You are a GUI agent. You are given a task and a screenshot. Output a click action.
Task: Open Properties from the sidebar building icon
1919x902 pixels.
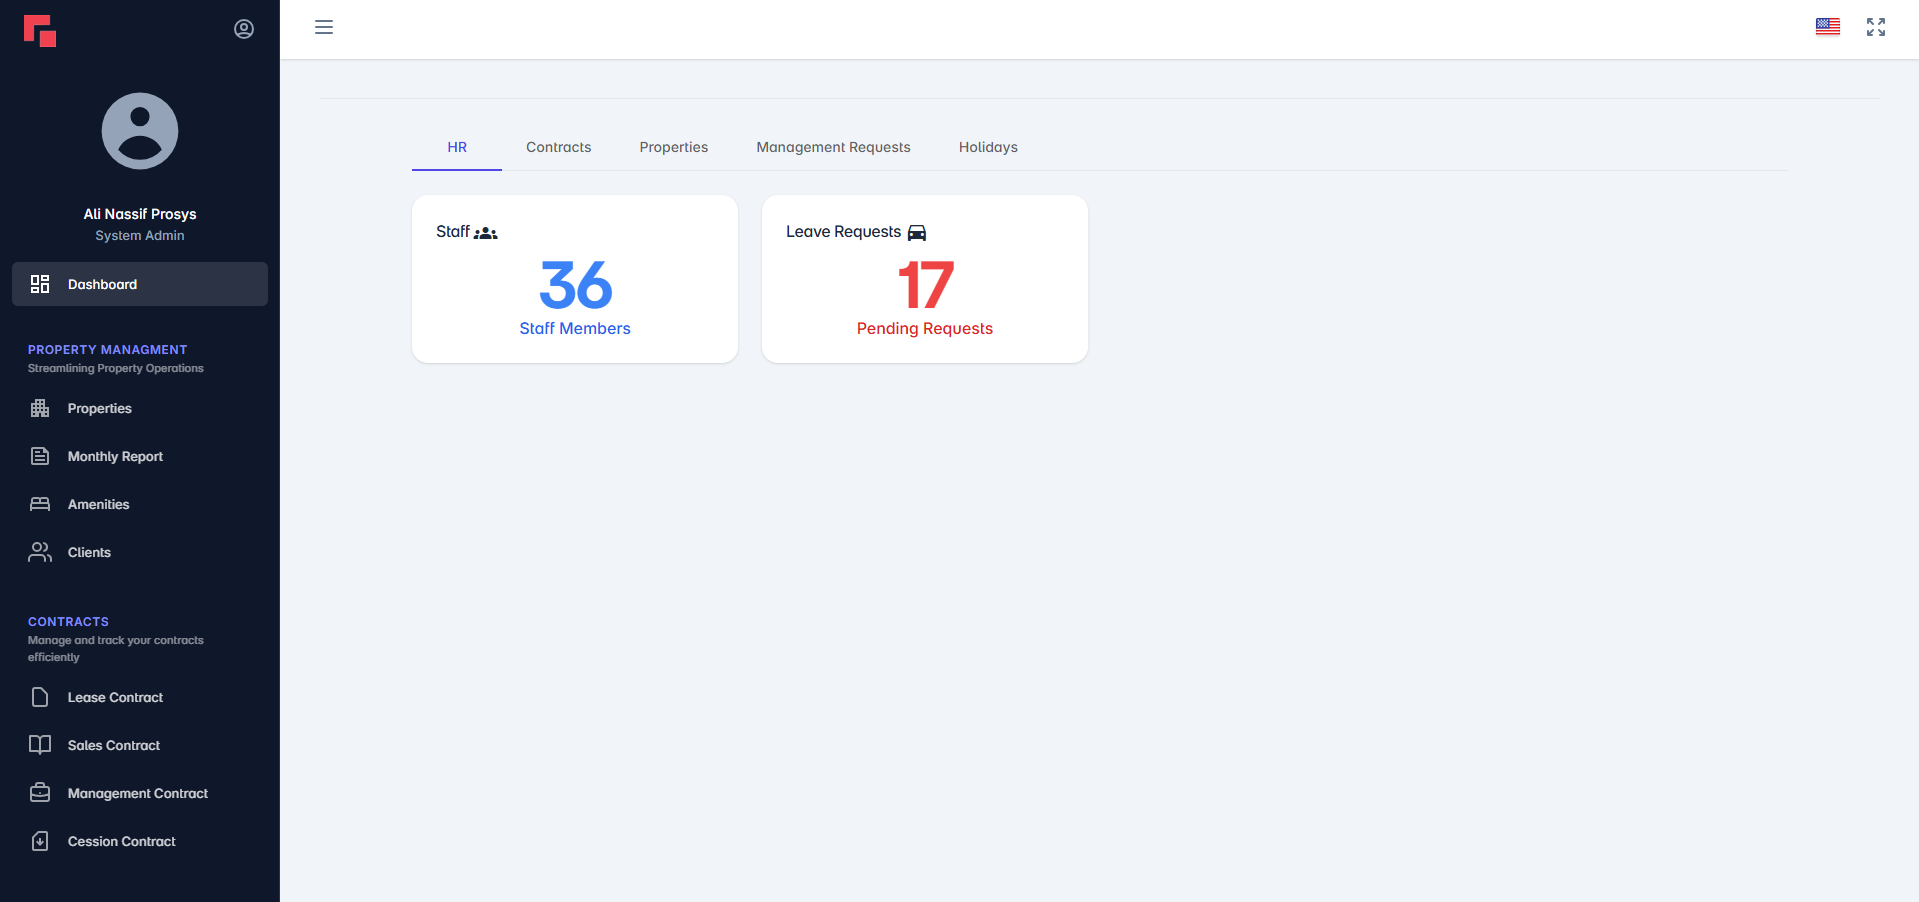(x=40, y=408)
